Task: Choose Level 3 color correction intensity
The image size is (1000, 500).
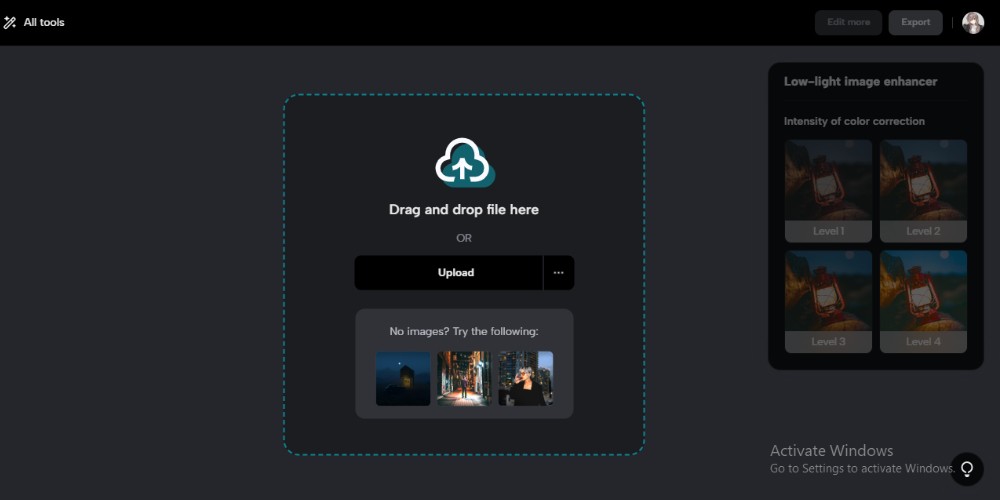Action: (x=828, y=301)
